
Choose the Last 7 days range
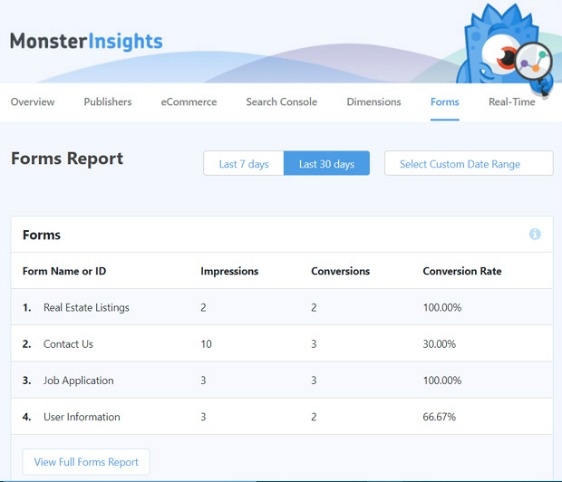[244, 163]
